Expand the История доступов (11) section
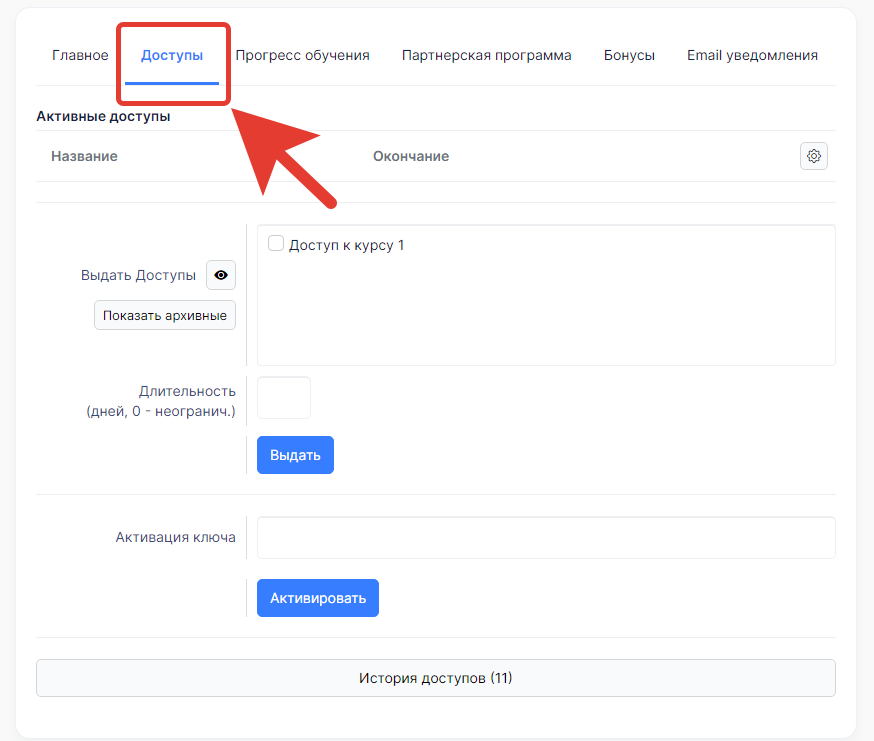 tap(435, 678)
